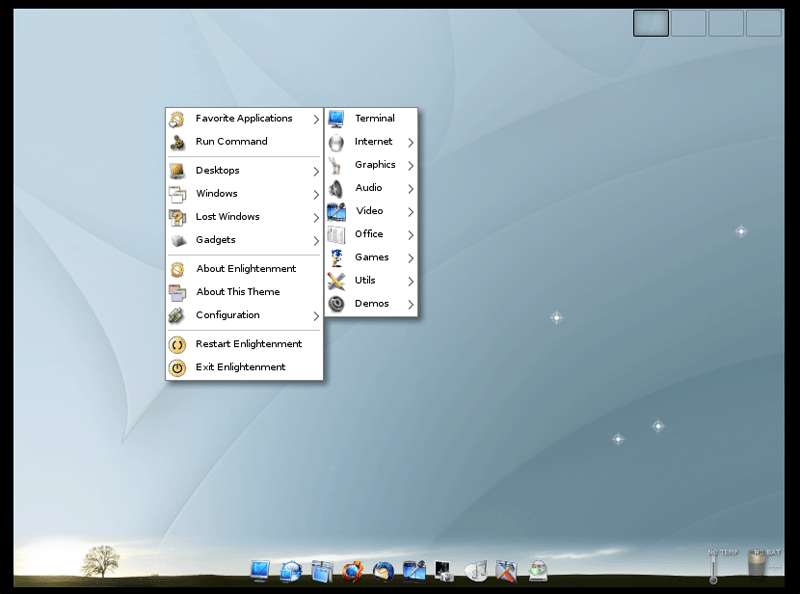This screenshot has height=594, width=800.
Task: Click the Gadgets cube icon
Action: coord(178,240)
